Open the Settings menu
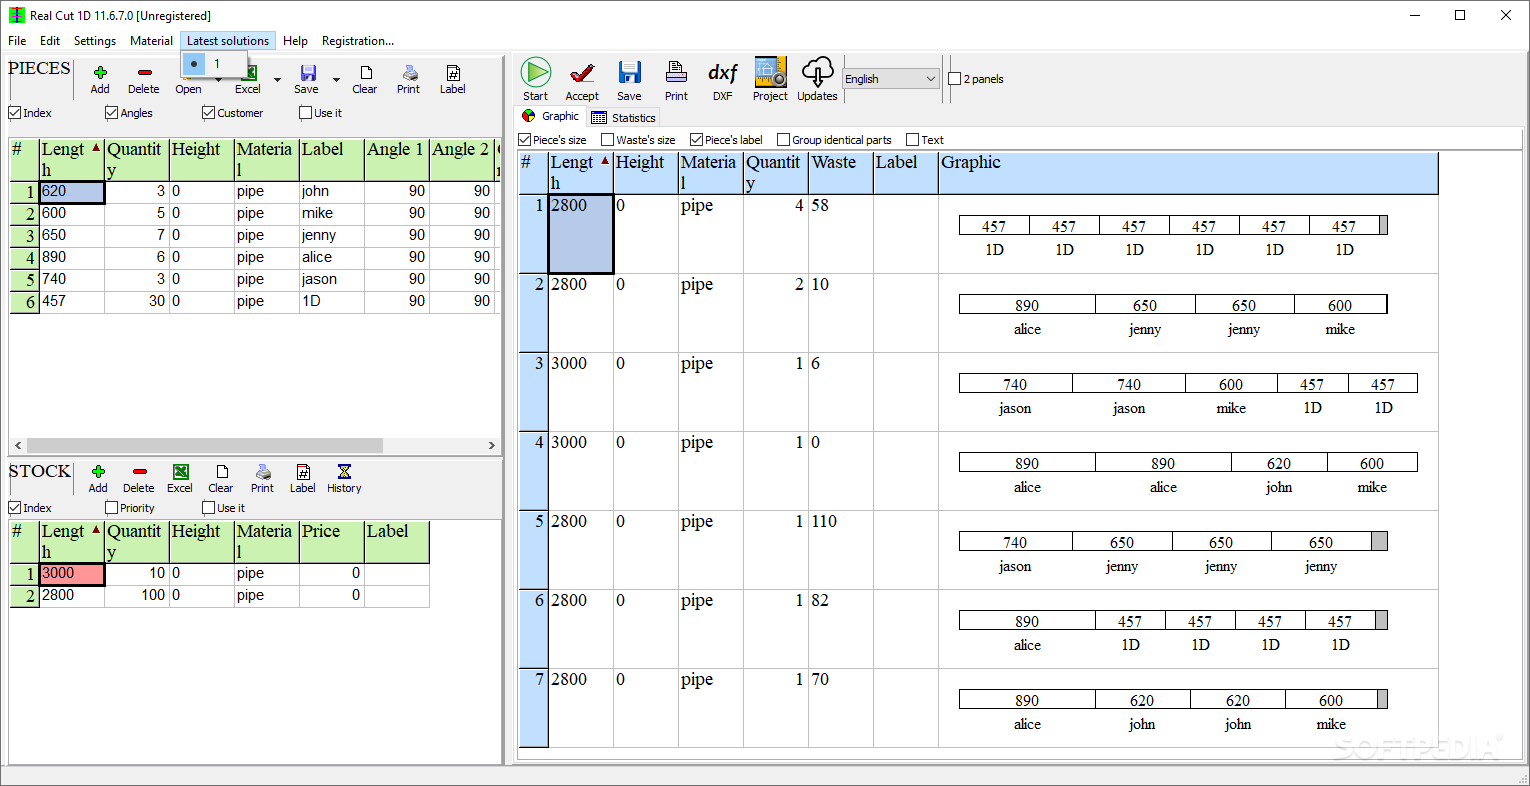The width and height of the screenshot is (1530, 786). point(95,41)
